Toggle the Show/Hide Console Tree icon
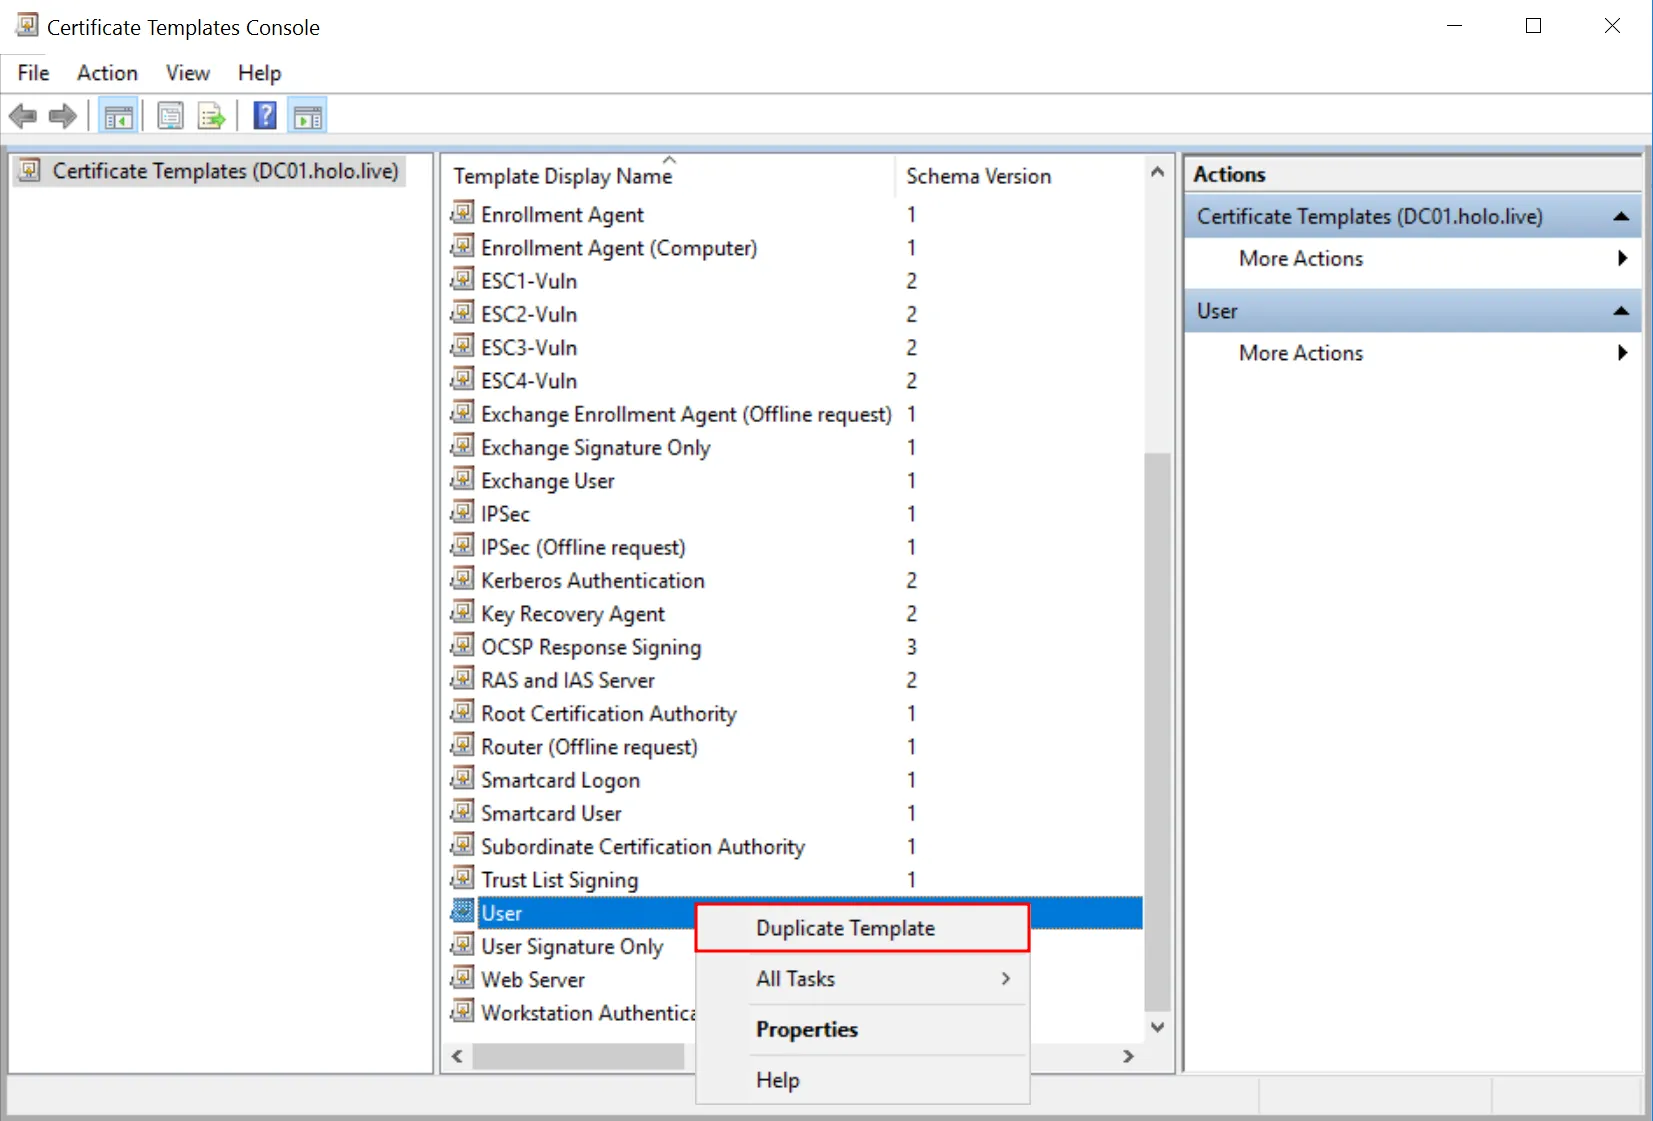The height and width of the screenshot is (1121, 1653). tap(118, 117)
